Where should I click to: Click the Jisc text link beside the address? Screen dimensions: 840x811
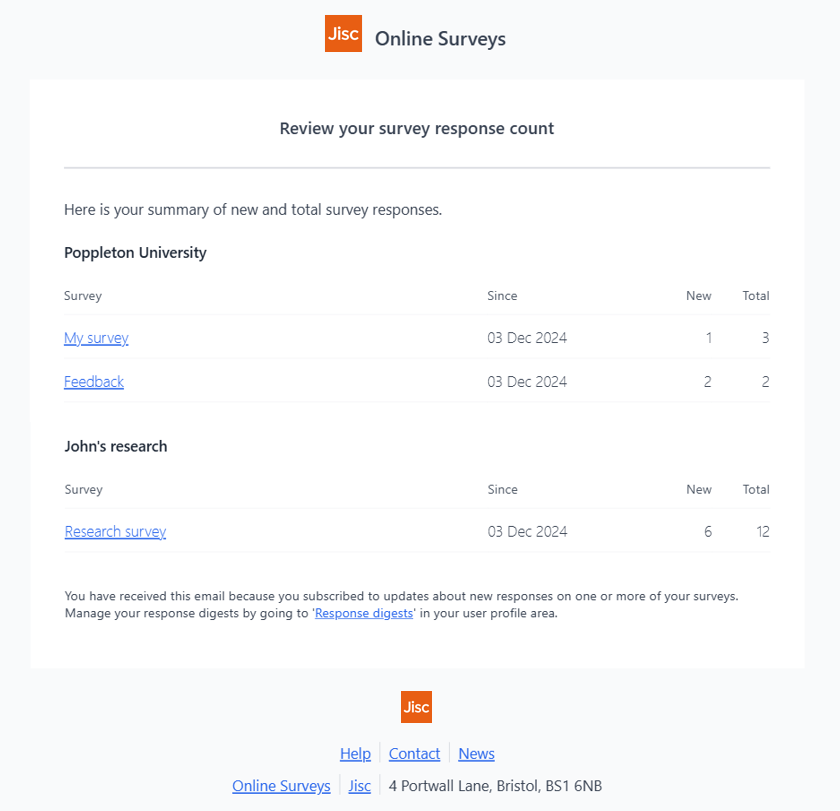click(359, 786)
